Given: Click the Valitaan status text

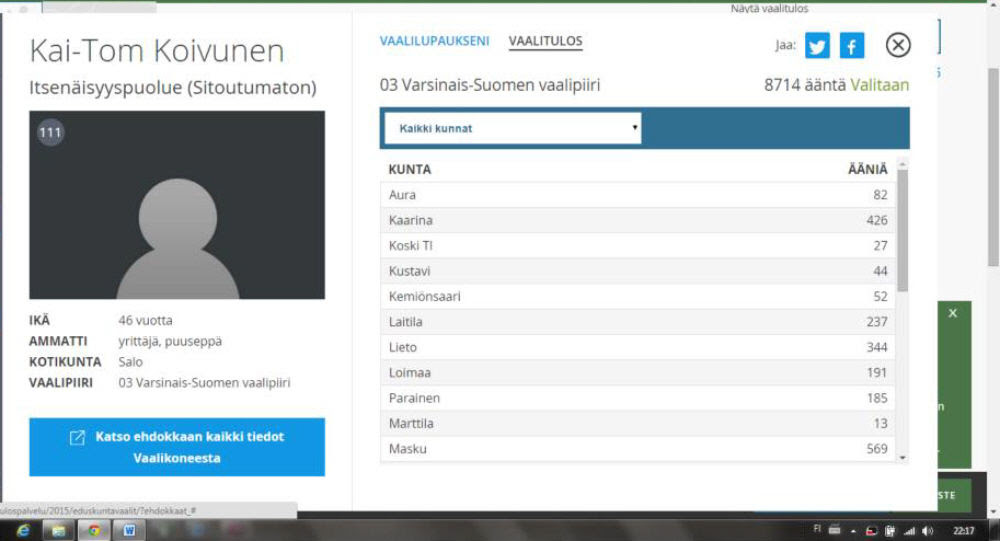Looking at the screenshot, I should [879, 85].
